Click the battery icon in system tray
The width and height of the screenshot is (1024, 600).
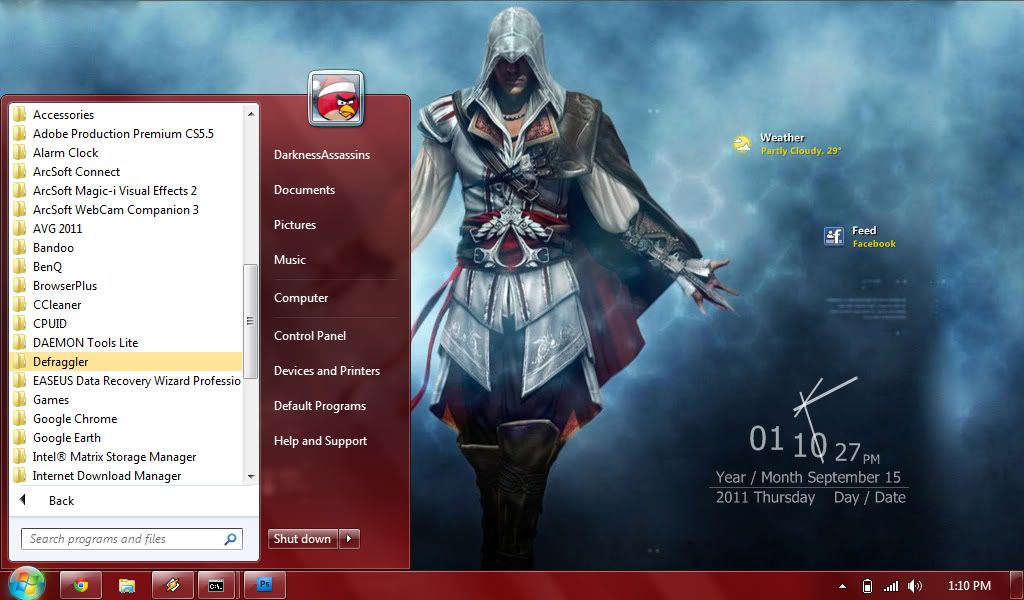(867, 586)
